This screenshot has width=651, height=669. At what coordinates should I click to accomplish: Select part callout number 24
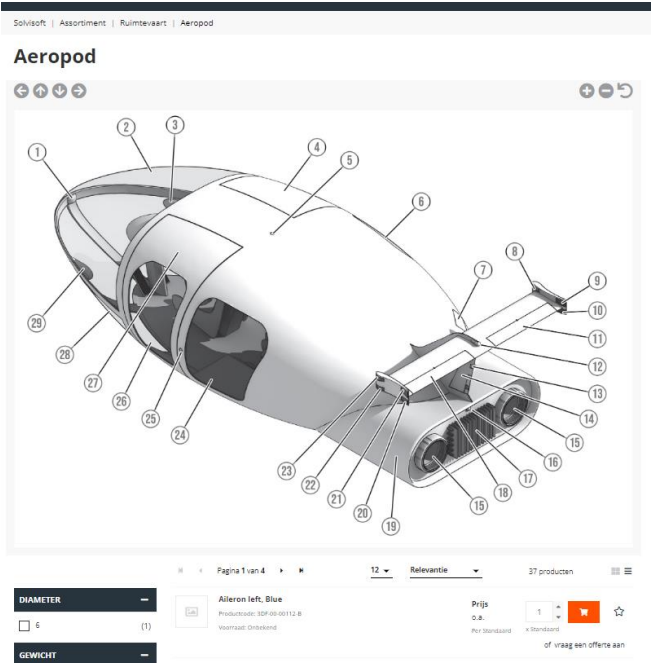(180, 435)
